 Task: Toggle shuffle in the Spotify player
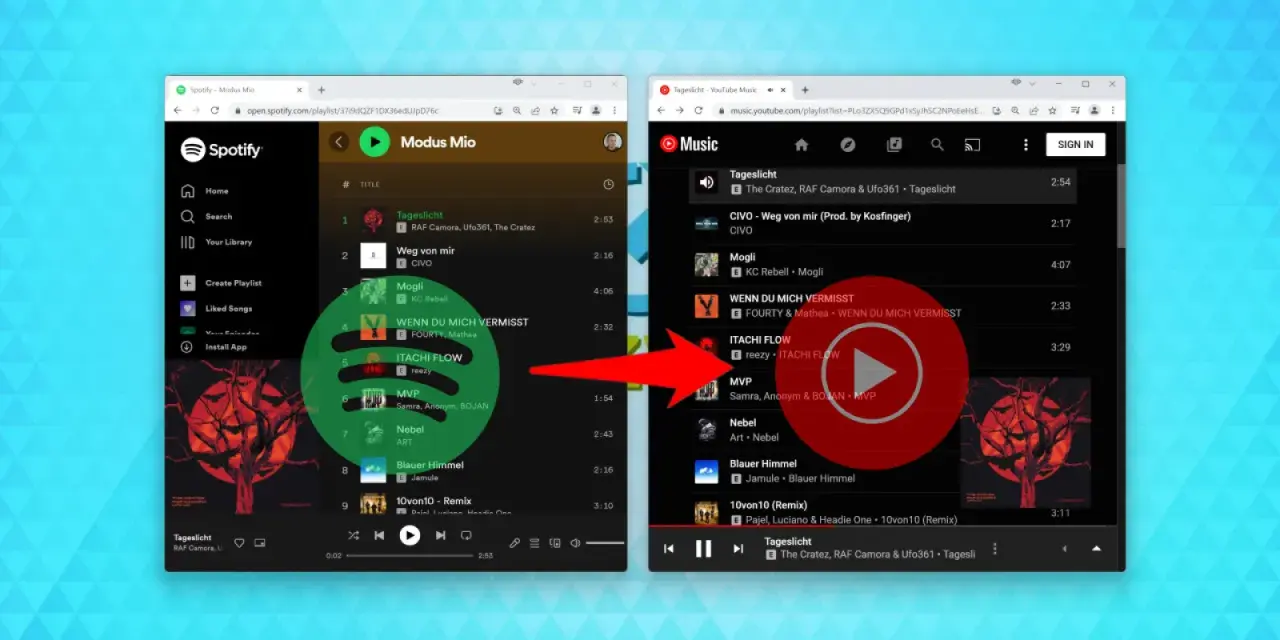coord(353,536)
